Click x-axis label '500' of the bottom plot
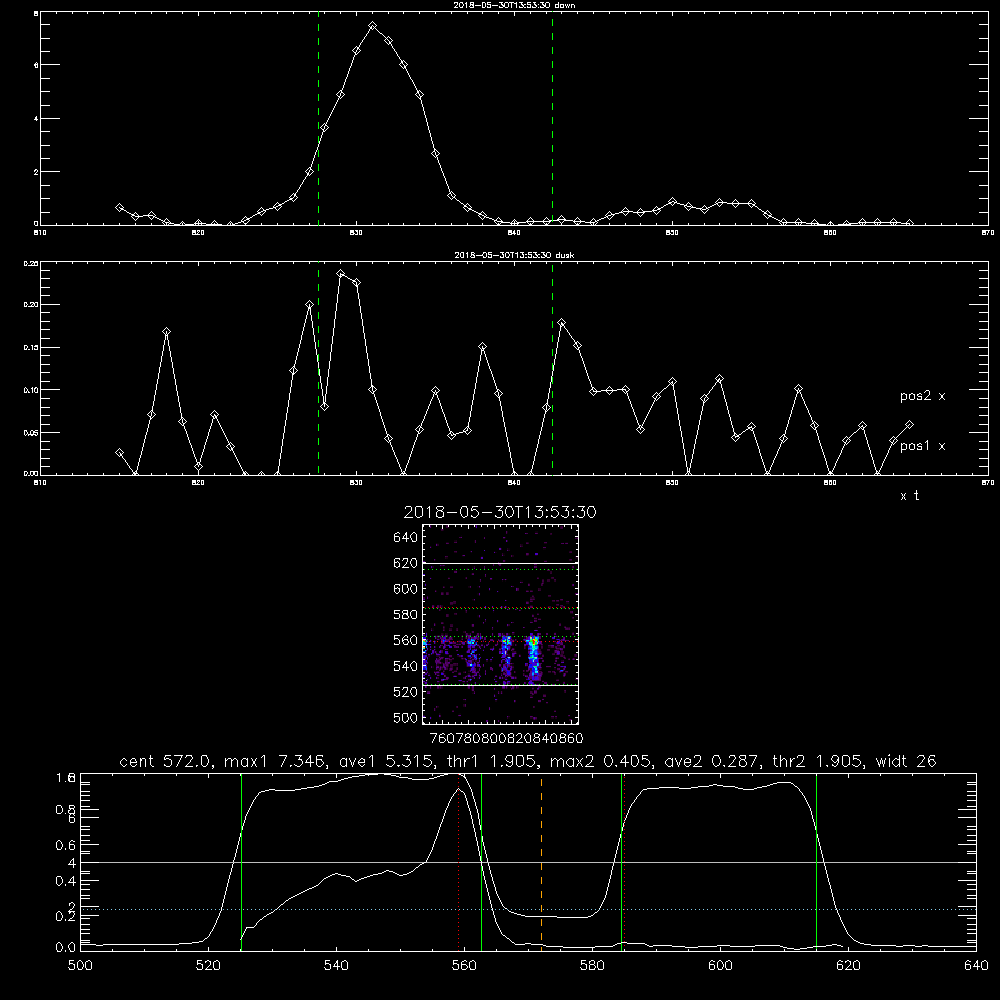This screenshot has width=1000, height=1000. (80, 966)
